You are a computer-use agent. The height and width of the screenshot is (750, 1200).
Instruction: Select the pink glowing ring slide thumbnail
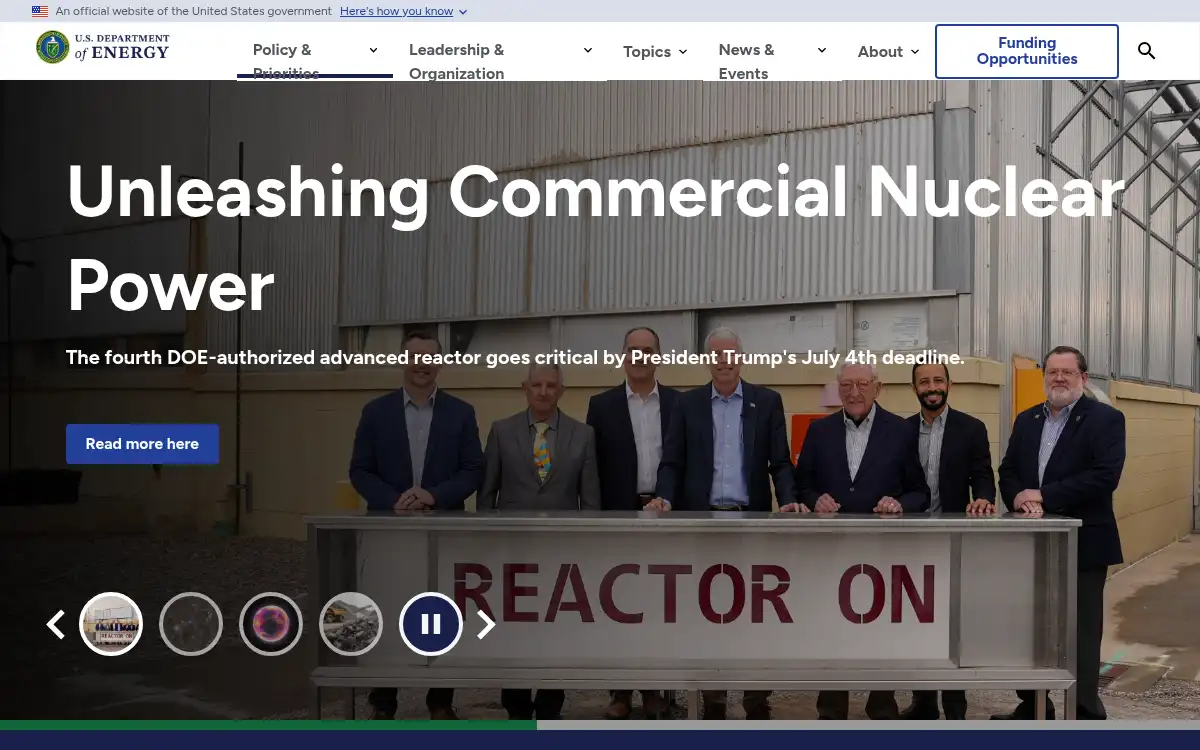pyautogui.click(x=271, y=624)
